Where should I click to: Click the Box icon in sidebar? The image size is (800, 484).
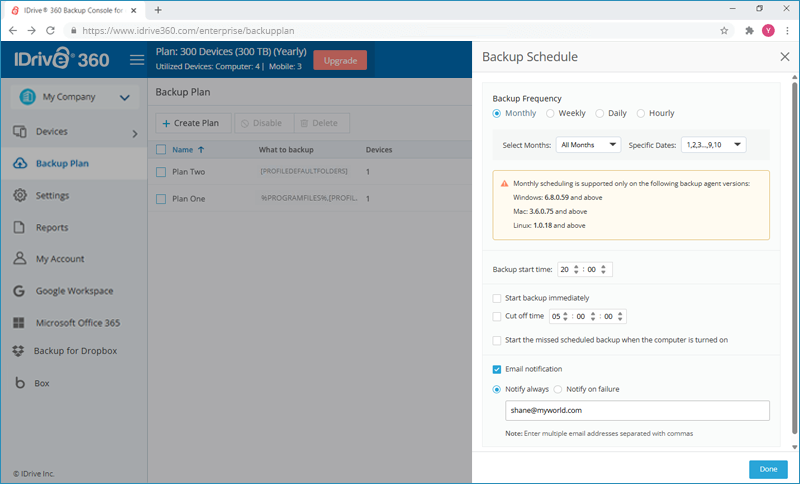click(x=19, y=383)
